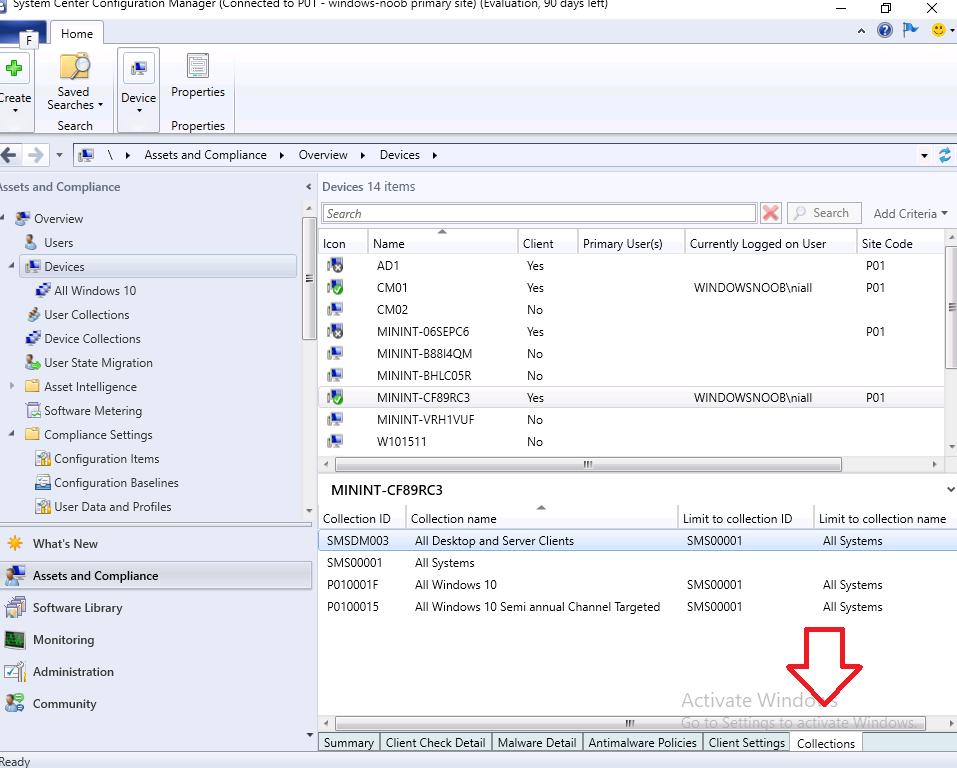Click Assets and Compliance in breadcrumb
Image resolution: width=957 pixels, height=768 pixels.
point(205,155)
